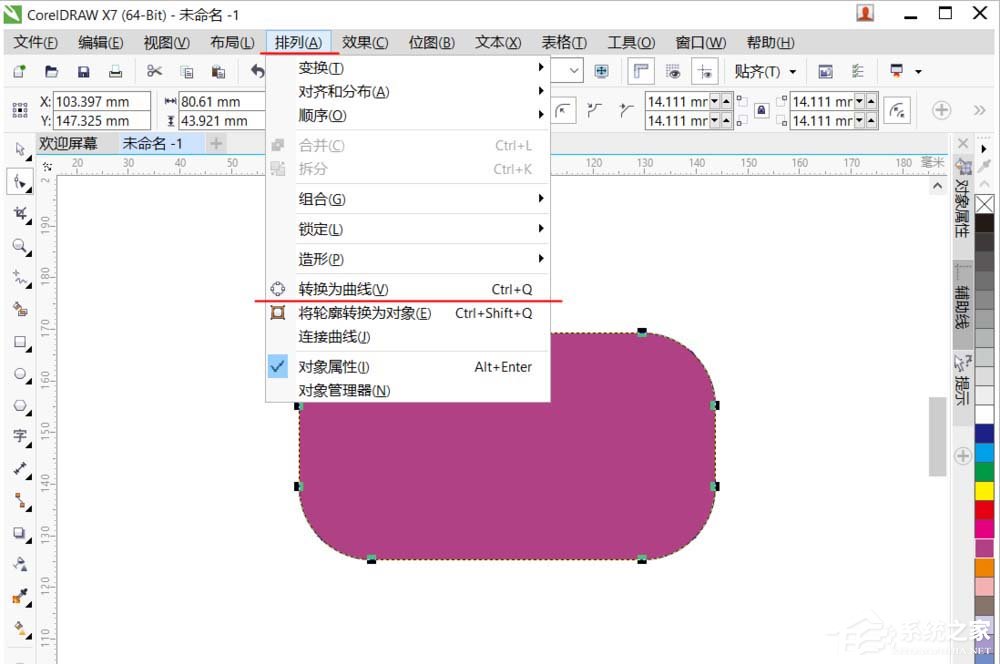Screen dimensions: 1000x664
Task: Open the 效果 menu
Action: coord(364,42)
